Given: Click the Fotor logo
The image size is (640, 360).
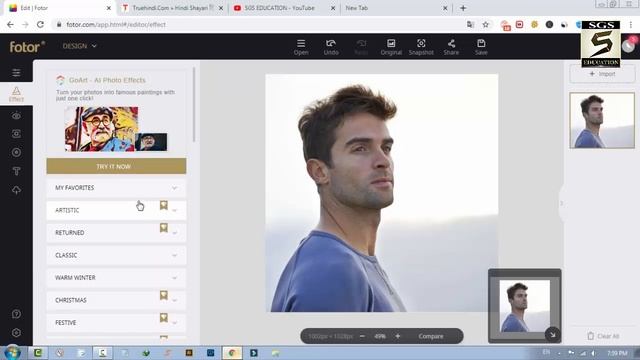Looking at the screenshot, I should tap(27, 47).
